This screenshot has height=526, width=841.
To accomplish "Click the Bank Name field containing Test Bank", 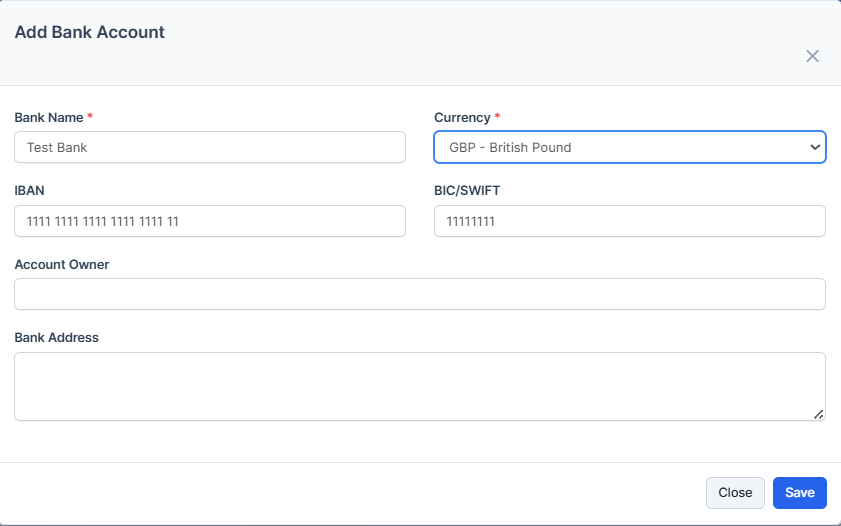I will point(210,147).
